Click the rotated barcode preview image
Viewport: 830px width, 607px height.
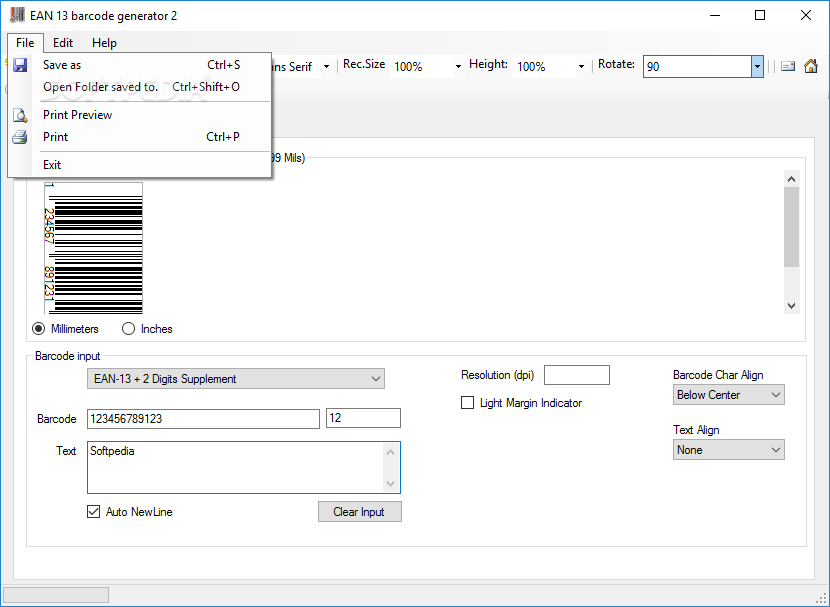click(x=93, y=248)
